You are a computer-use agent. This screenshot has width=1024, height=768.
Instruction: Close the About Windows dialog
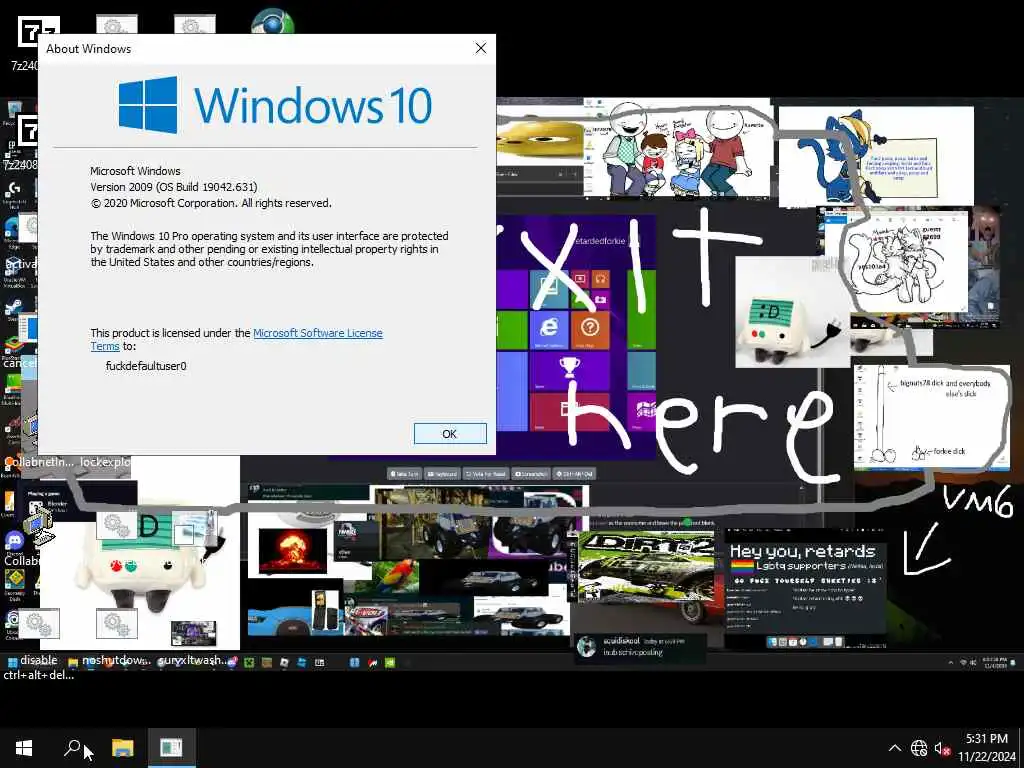click(x=481, y=48)
